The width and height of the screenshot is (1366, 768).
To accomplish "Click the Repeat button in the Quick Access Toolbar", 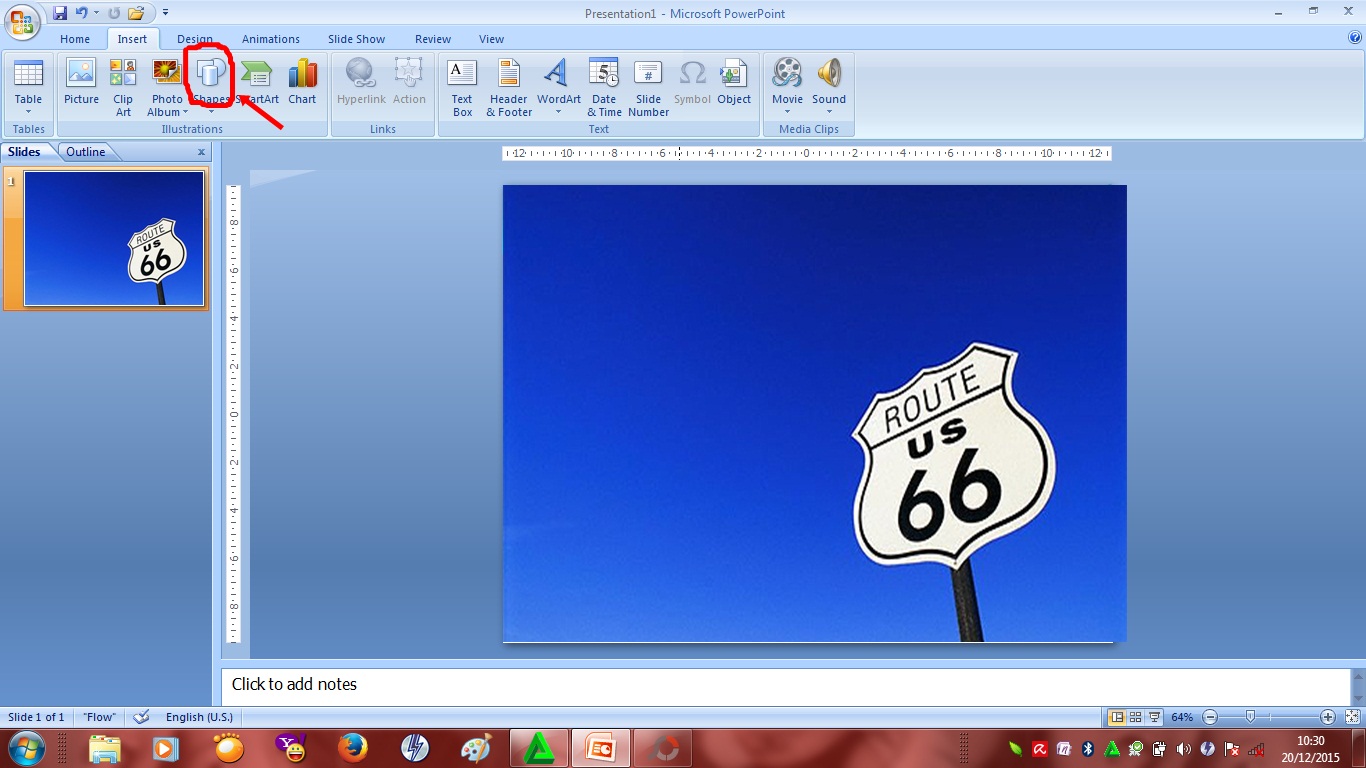I will (113, 13).
